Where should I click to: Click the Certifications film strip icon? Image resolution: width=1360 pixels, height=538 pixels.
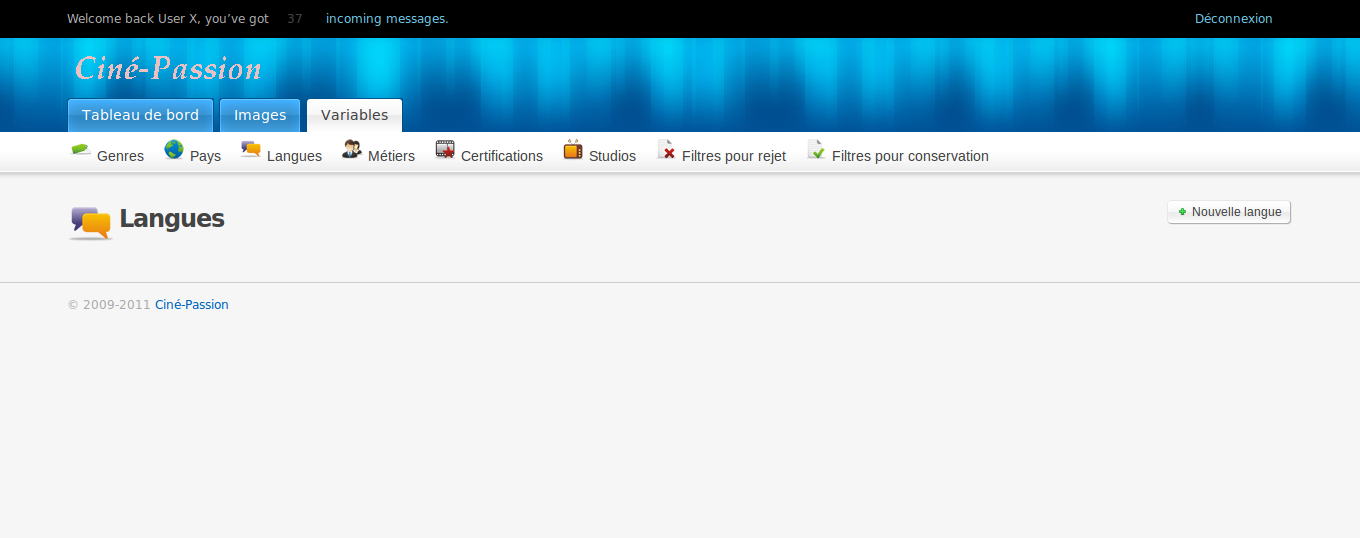[445, 150]
